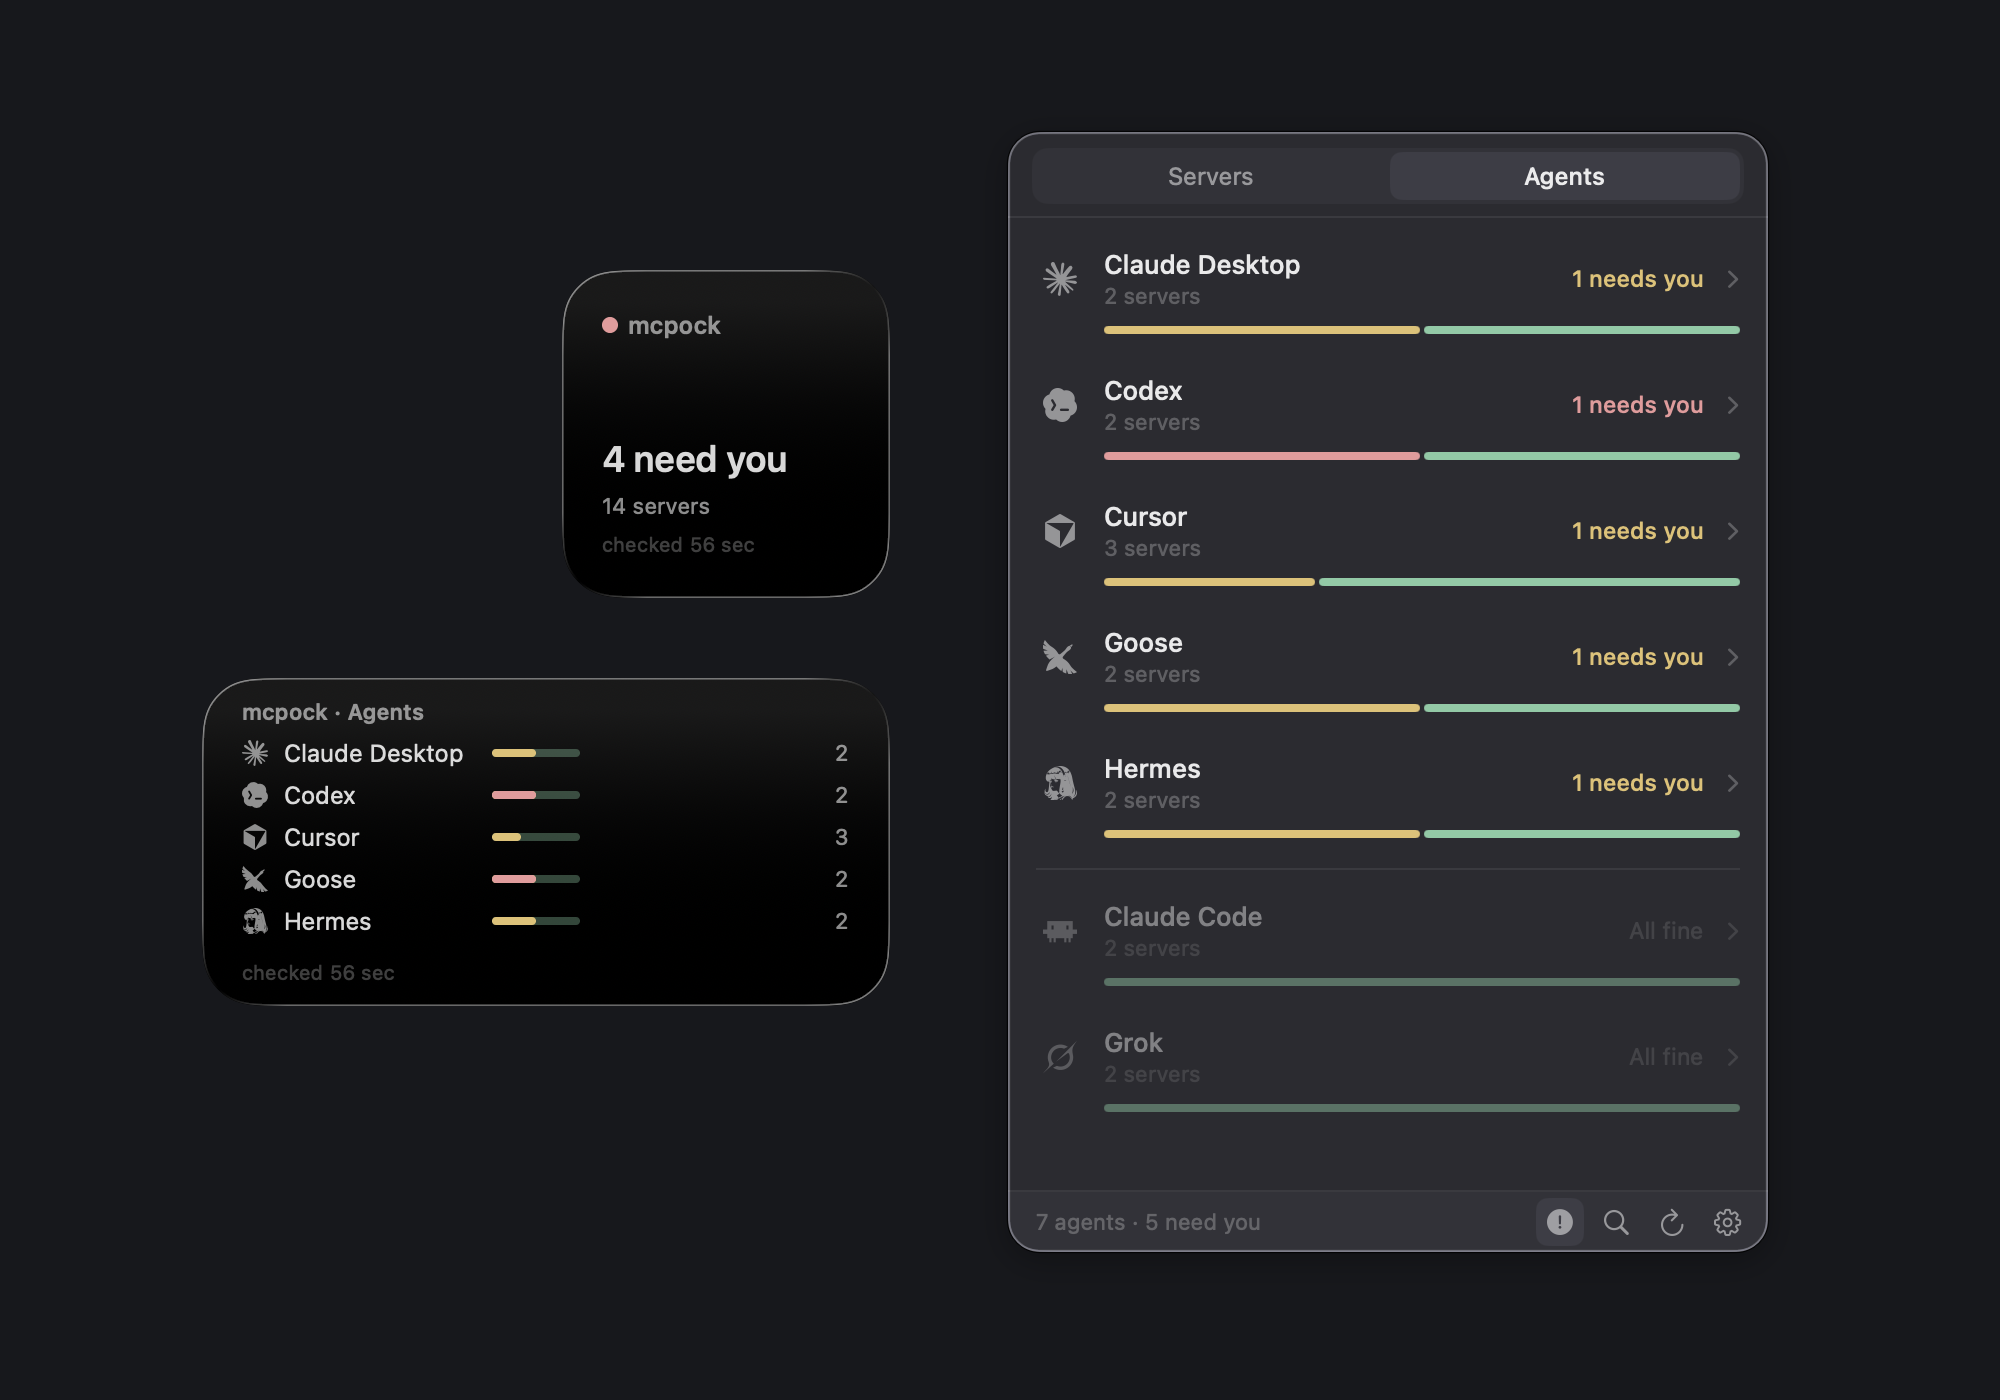
Task: Click Cursor icon in Agents widget
Action: coord(255,837)
